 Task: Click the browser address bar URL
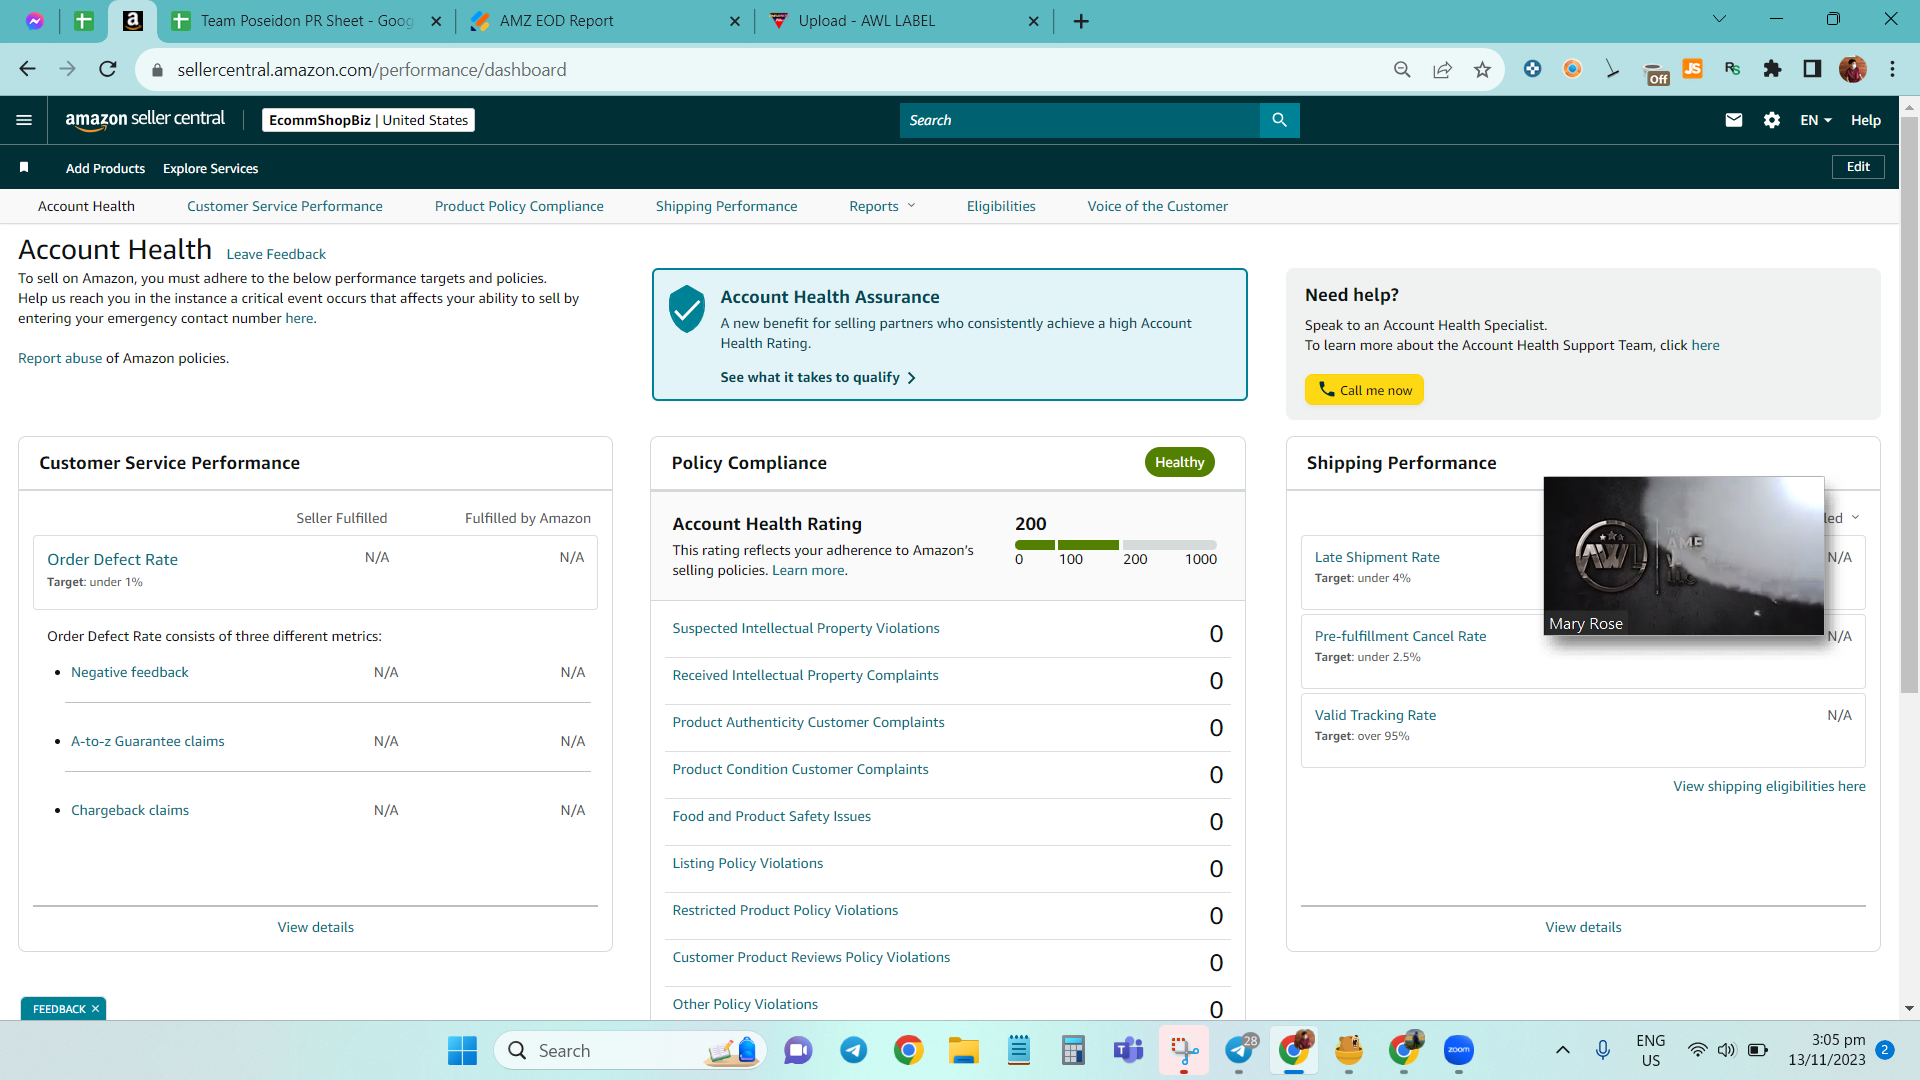(372, 70)
